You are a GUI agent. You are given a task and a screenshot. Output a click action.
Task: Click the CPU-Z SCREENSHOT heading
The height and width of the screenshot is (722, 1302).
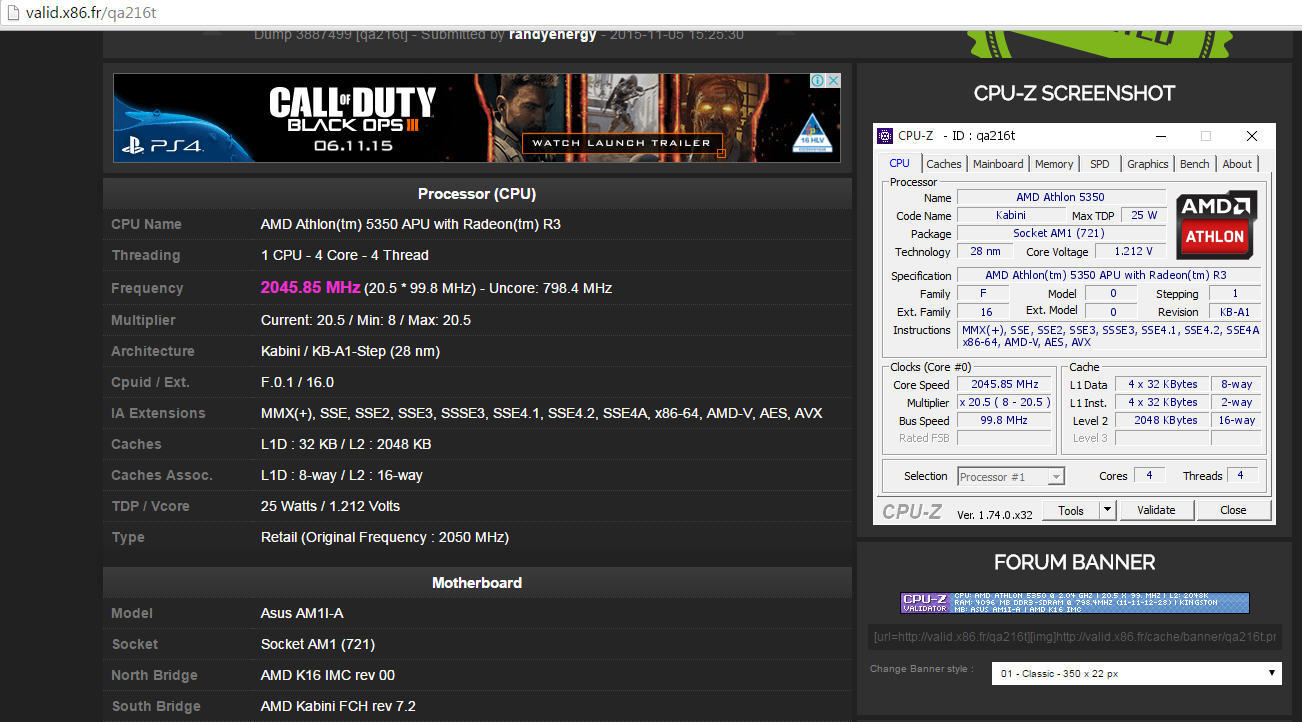tap(1075, 93)
